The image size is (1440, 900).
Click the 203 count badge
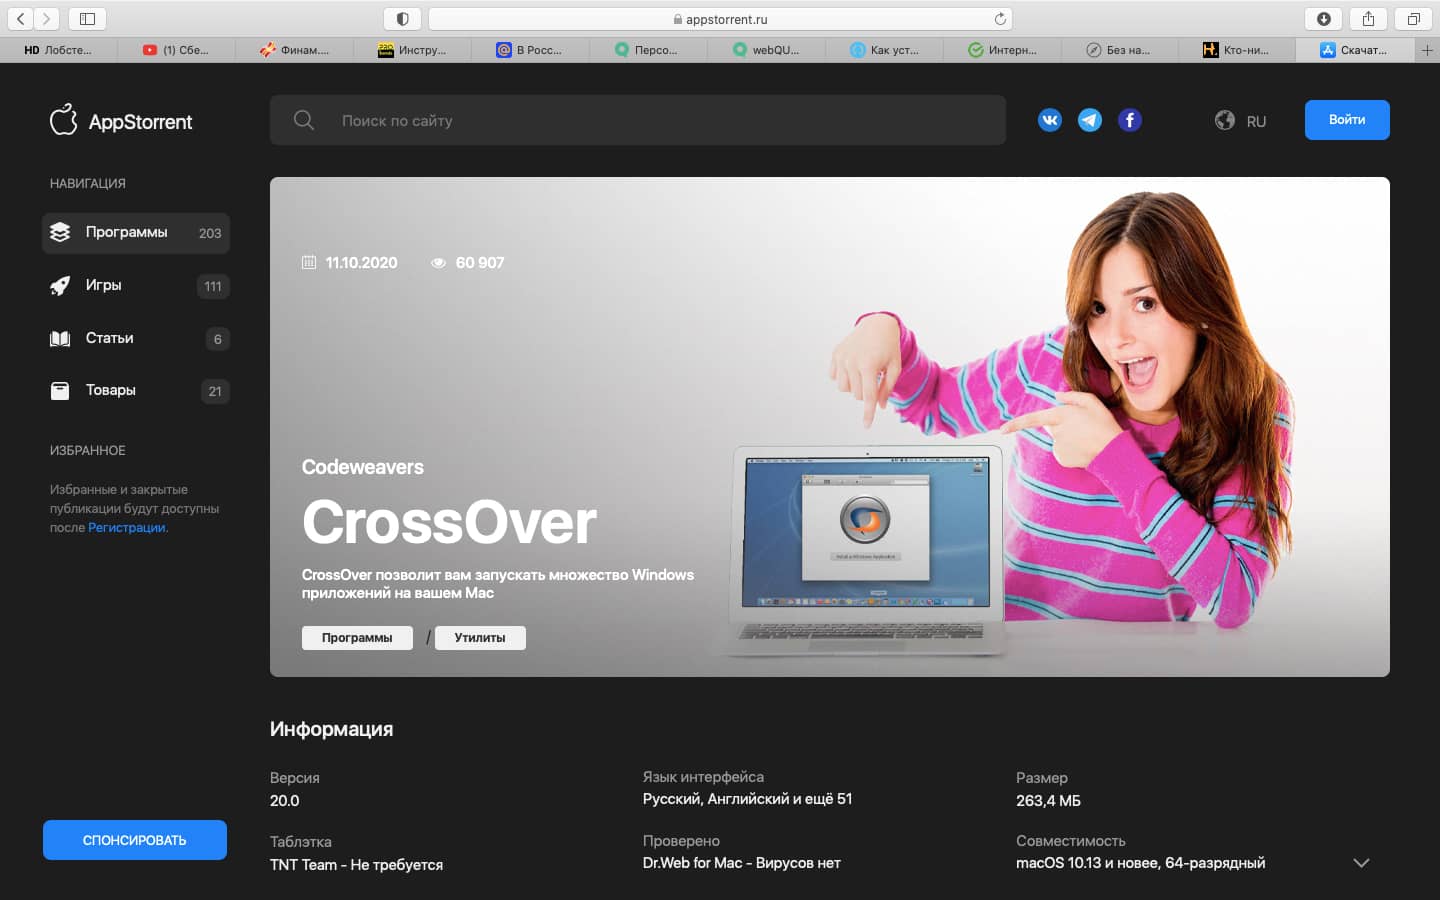tap(210, 233)
